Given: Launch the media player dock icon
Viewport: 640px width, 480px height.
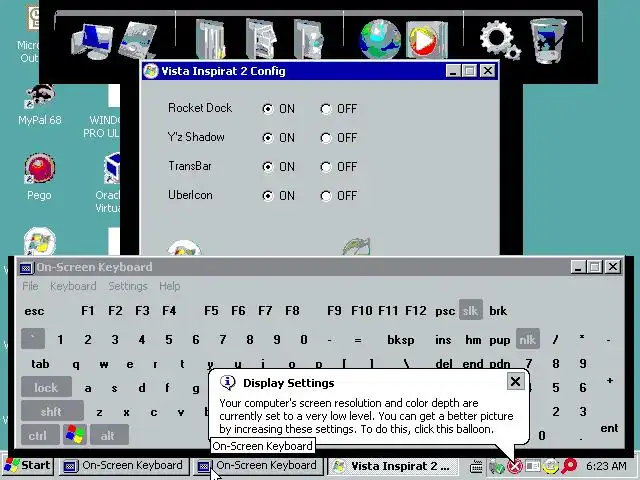Looking at the screenshot, I should (427, 40).
